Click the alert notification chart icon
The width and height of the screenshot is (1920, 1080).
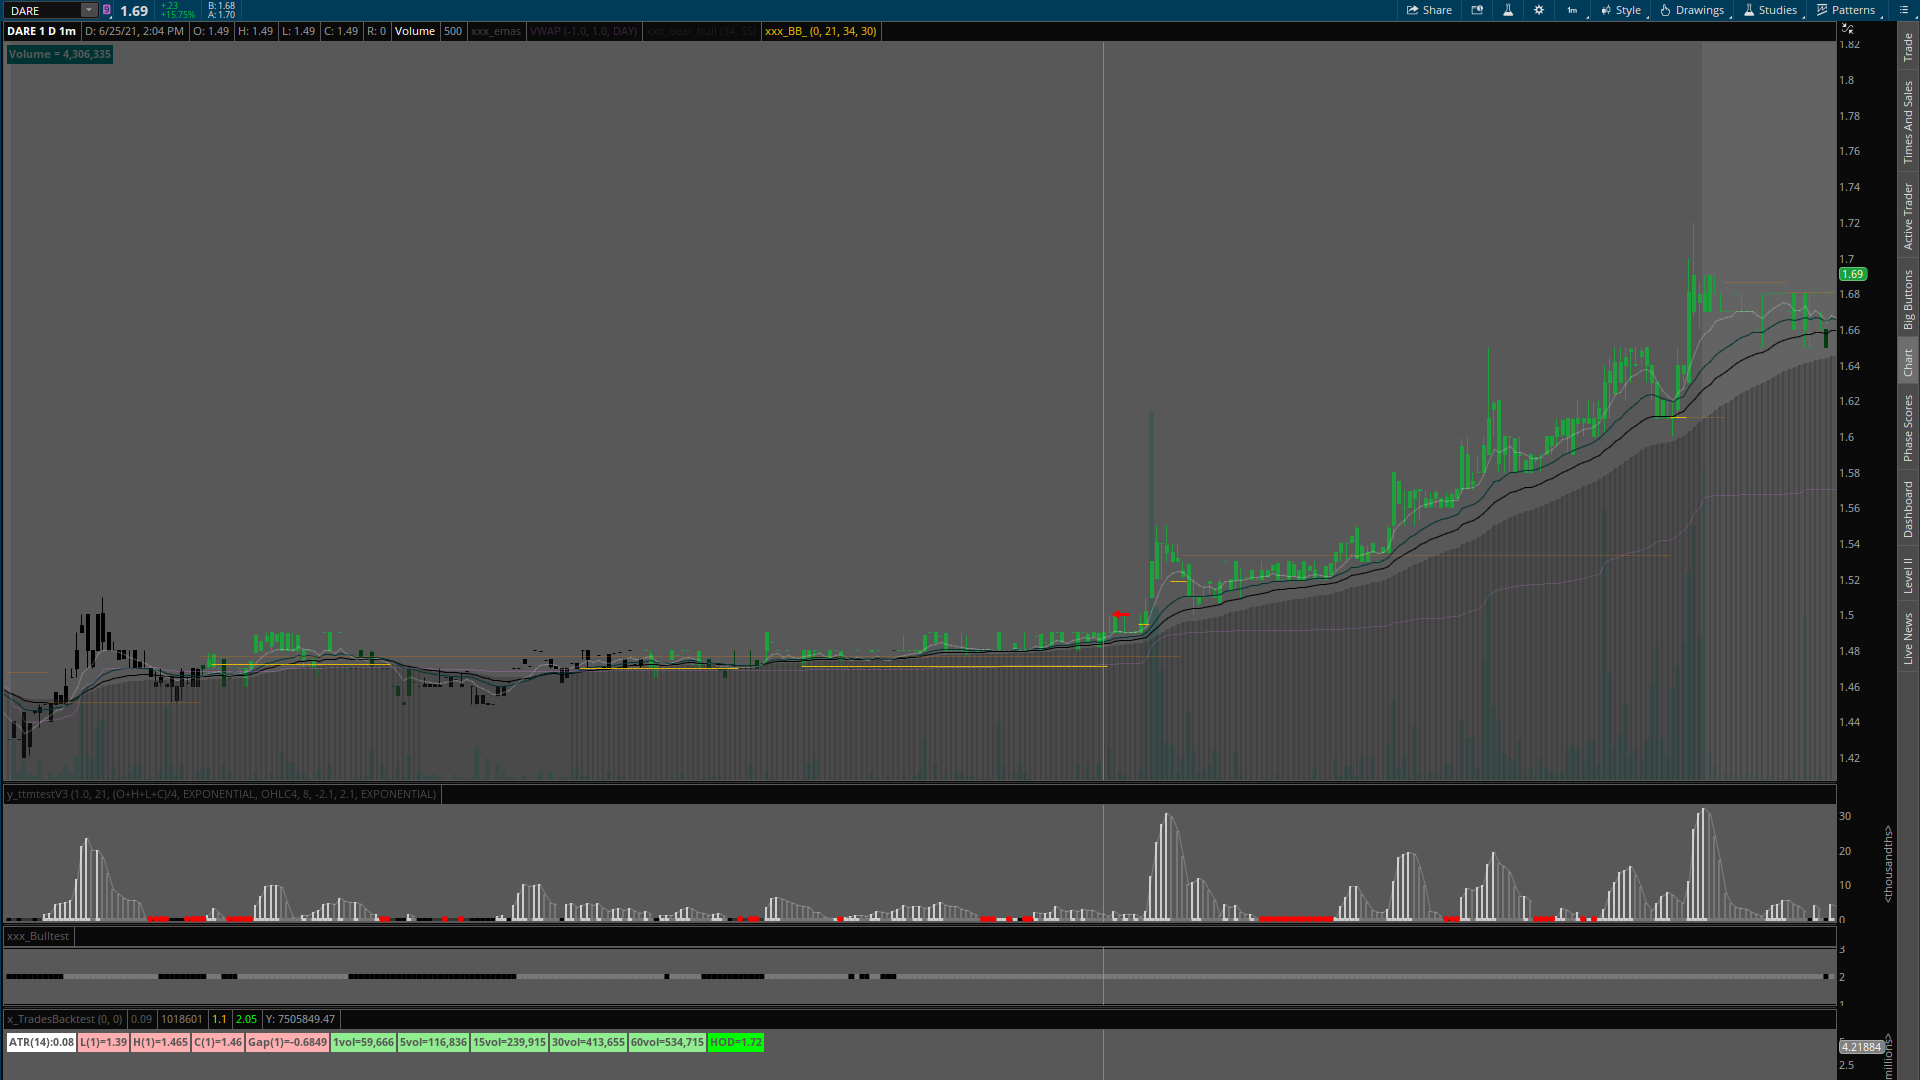click(1477, 10)
